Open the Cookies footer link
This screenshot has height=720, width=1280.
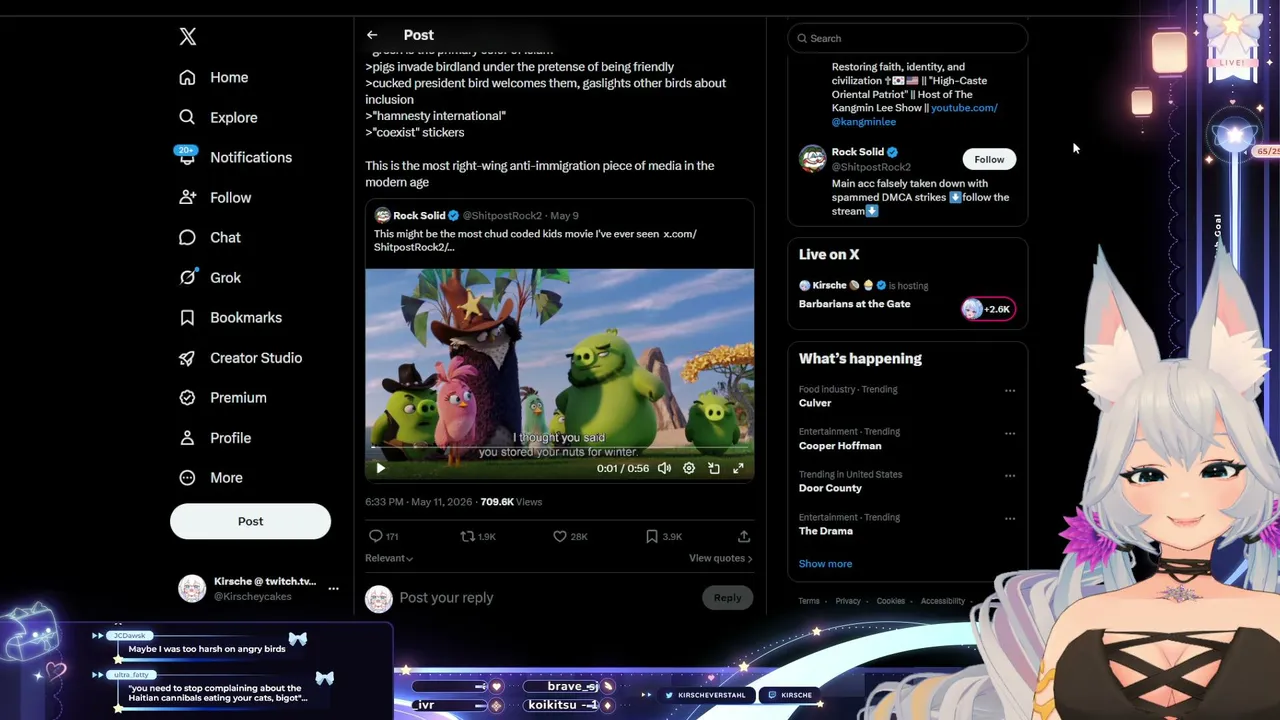tap(891, 601)
